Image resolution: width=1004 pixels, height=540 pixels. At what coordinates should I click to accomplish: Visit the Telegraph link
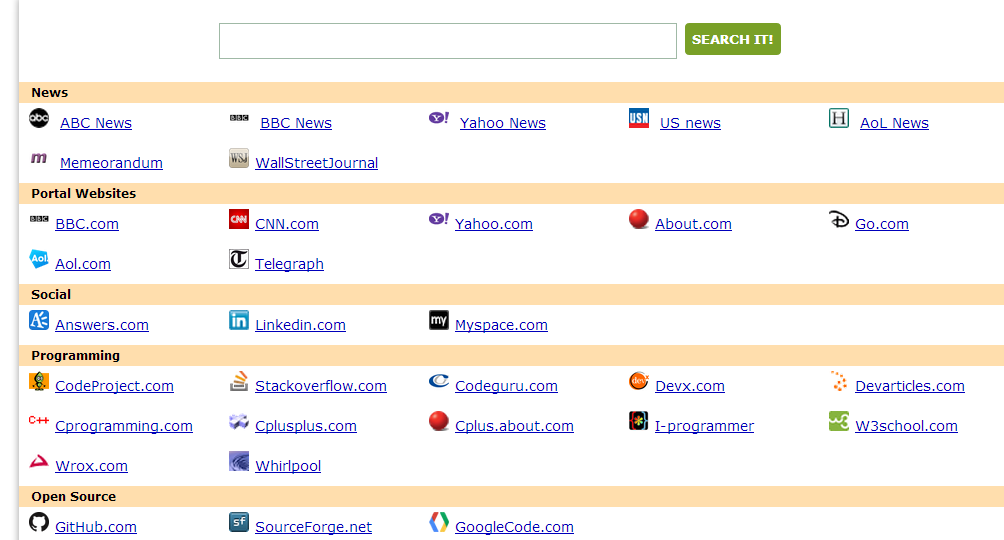click(x=289, y=264)
